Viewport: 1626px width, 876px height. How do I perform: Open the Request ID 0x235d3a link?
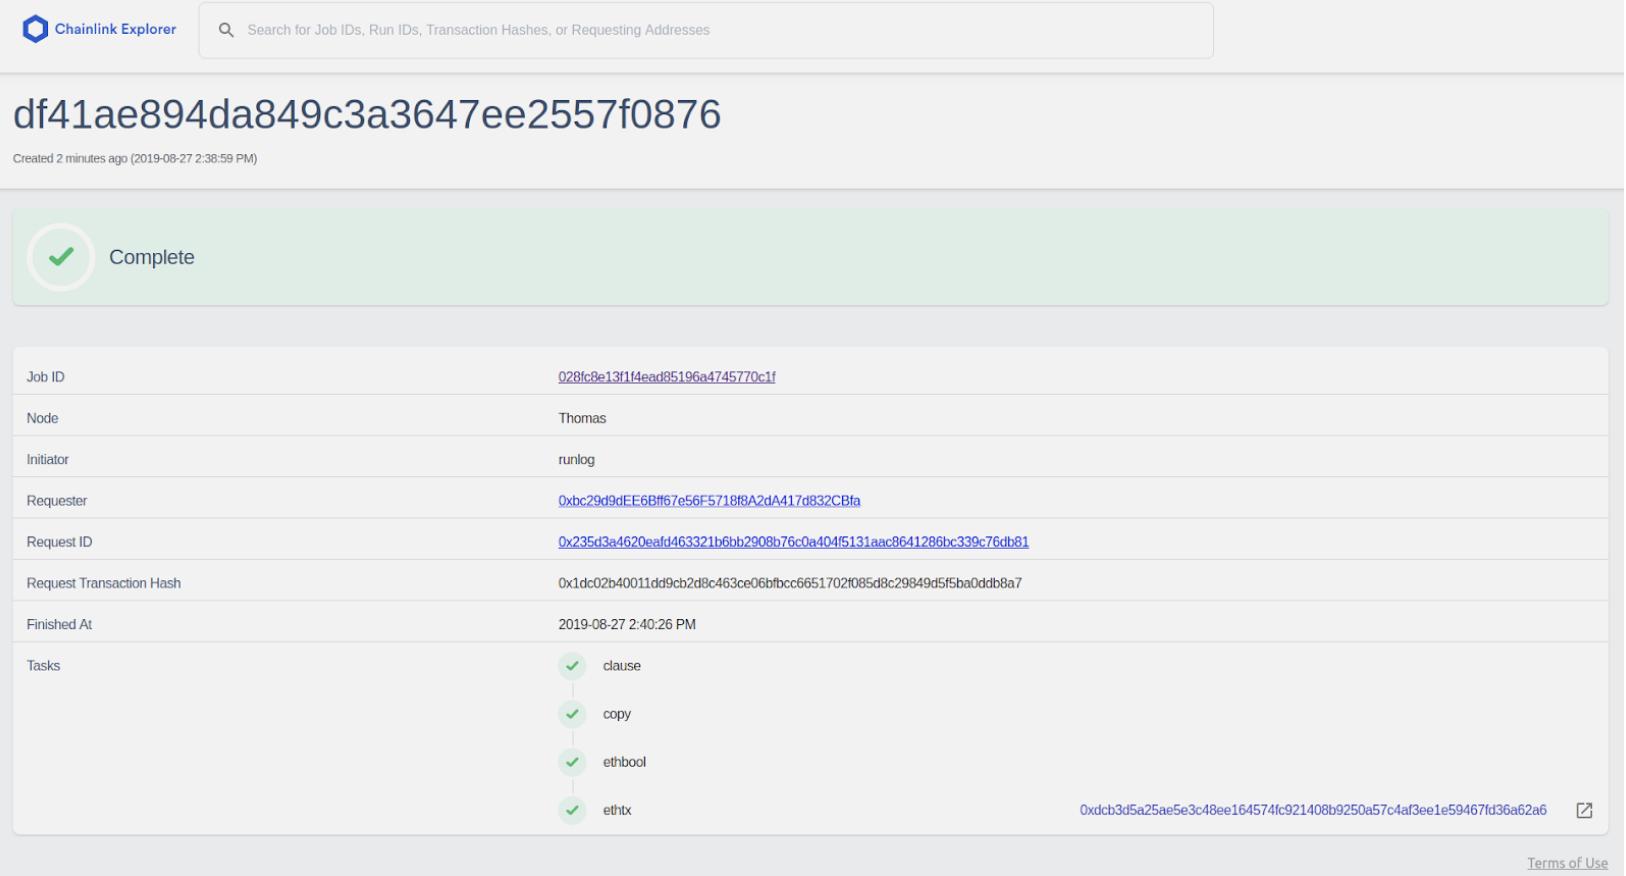[793, 542]
